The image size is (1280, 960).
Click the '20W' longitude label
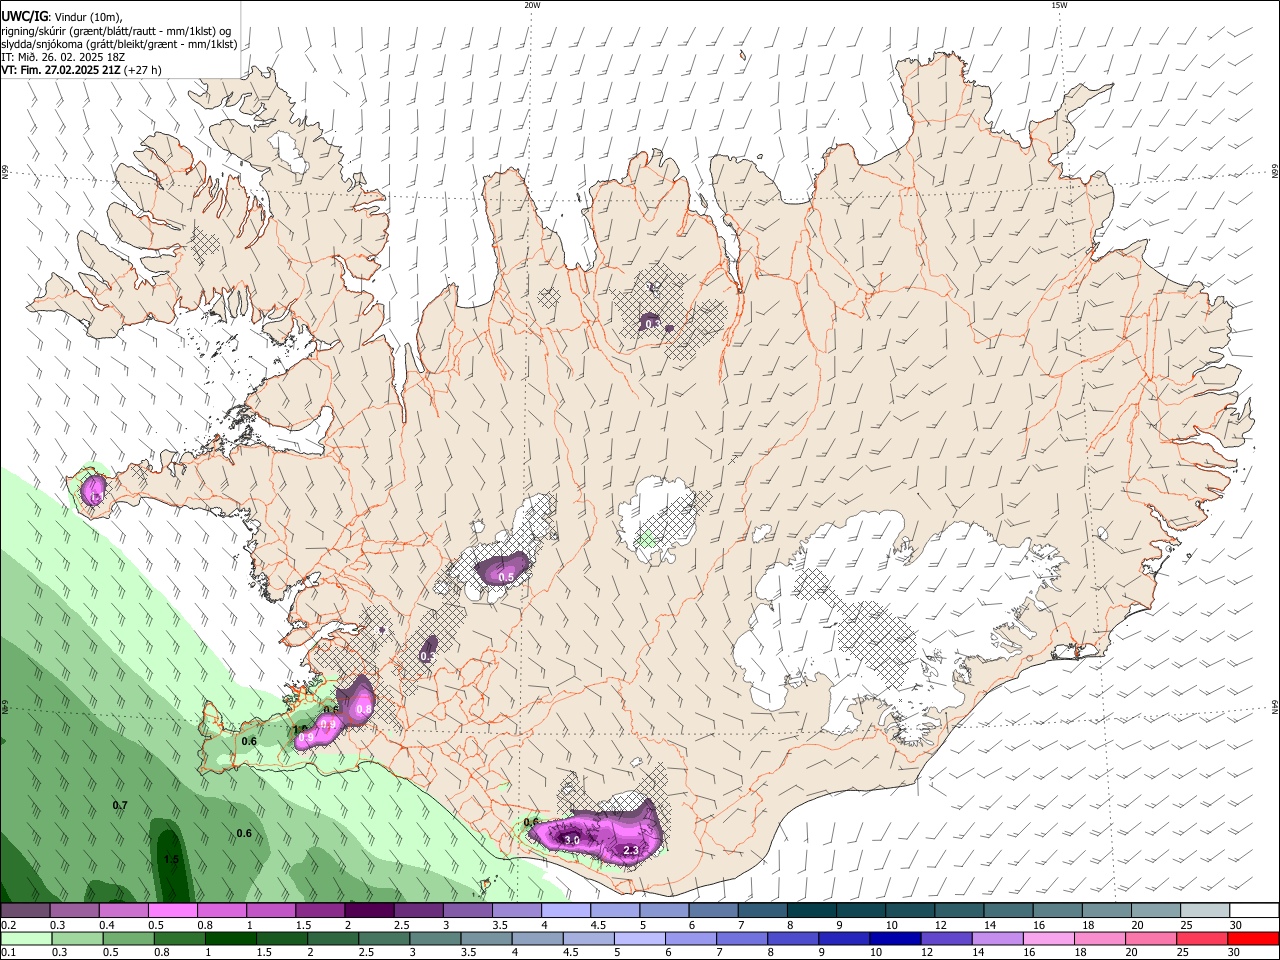pyautogui.click(x=532, y=5)
